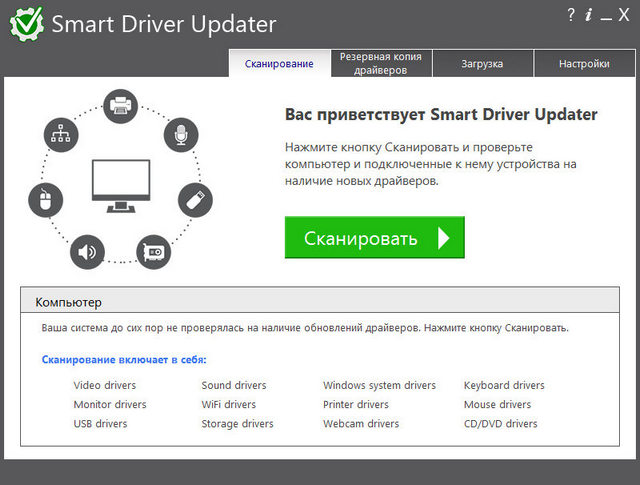This screenshot has width=640, height=485.
Task: Go to the Загрузка tab
Action: 482,64
